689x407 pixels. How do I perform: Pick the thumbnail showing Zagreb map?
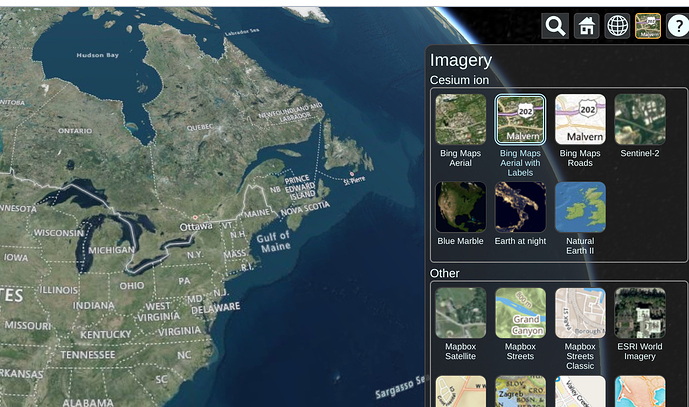(520, 391)
